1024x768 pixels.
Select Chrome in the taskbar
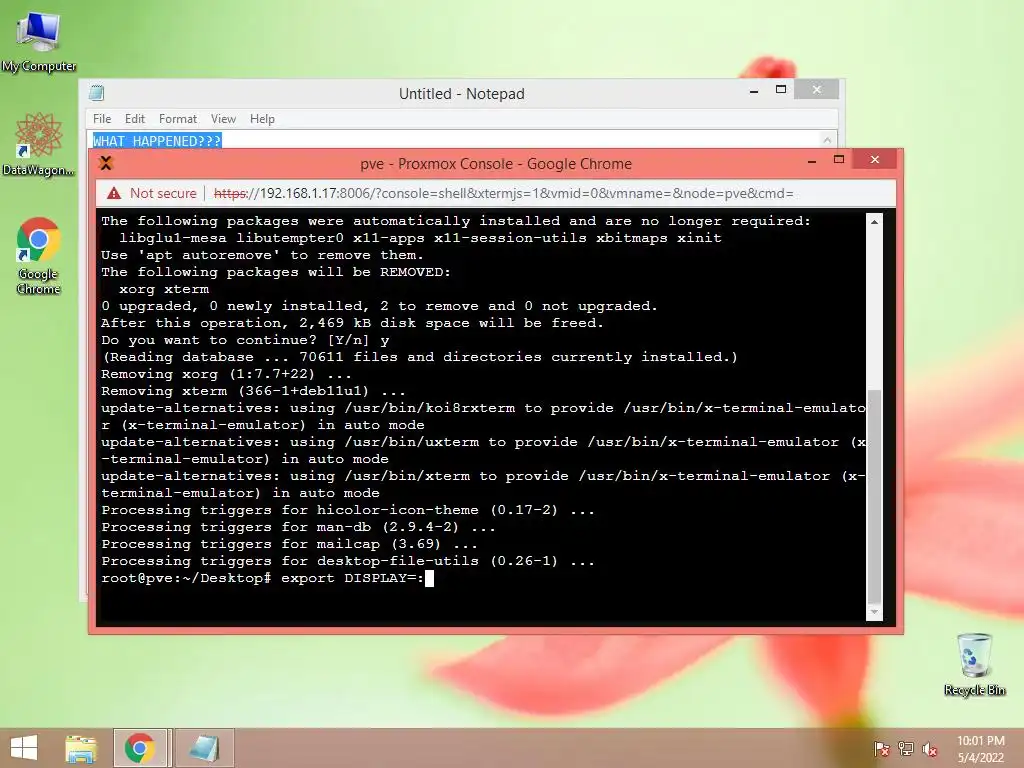tap(140, 748)
